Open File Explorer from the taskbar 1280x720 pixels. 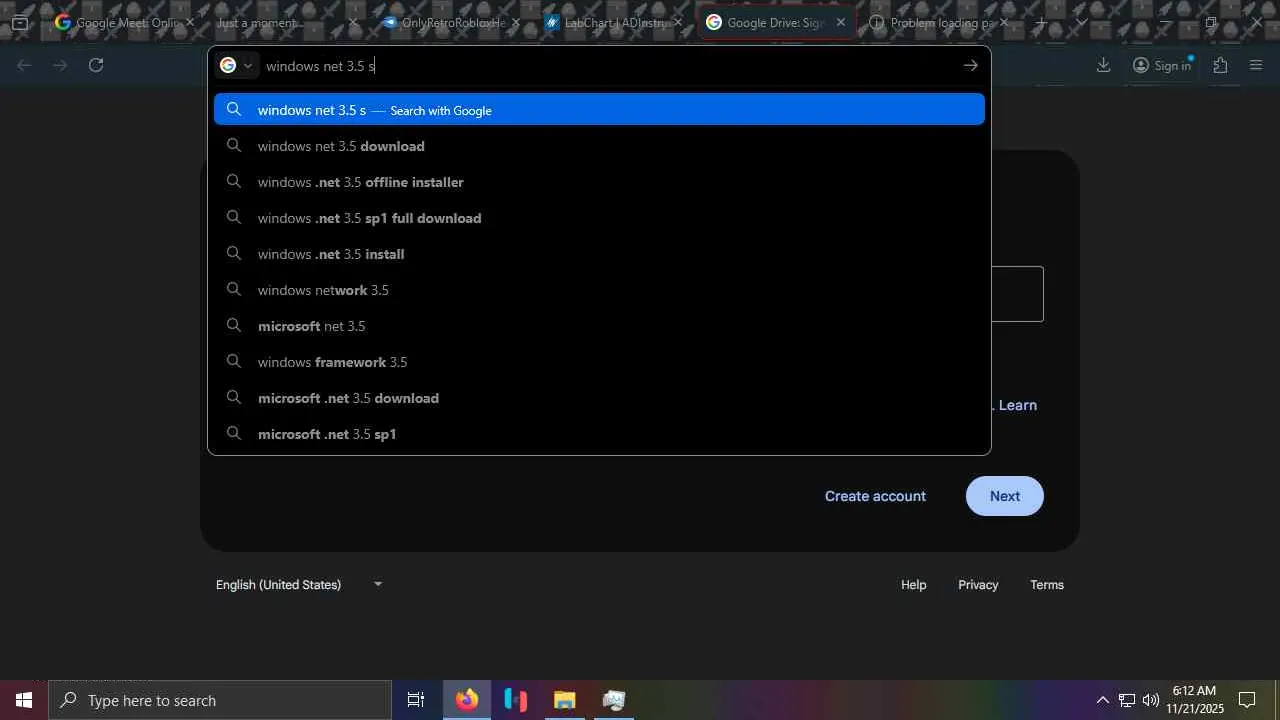click(565, 700)
